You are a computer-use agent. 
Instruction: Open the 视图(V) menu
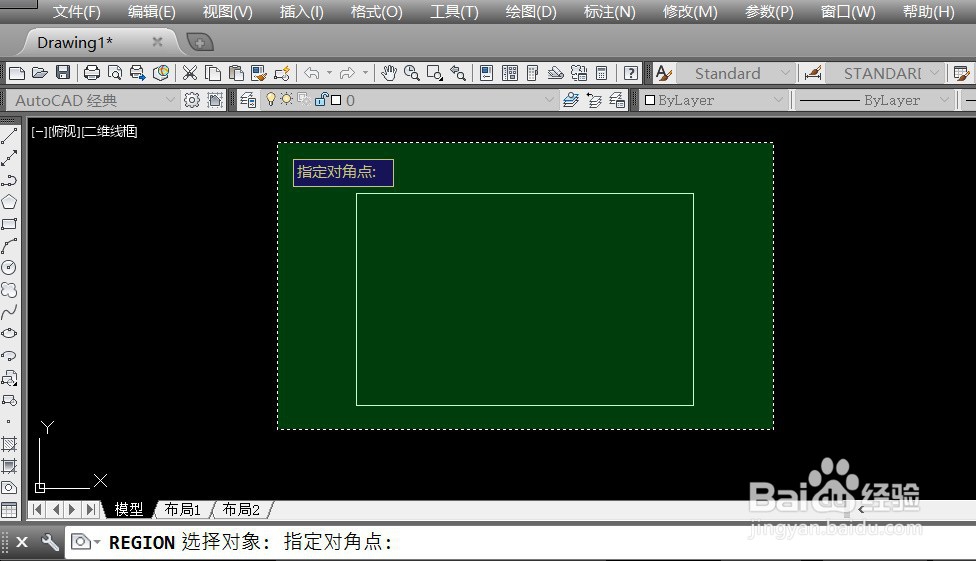click(227, 11)
